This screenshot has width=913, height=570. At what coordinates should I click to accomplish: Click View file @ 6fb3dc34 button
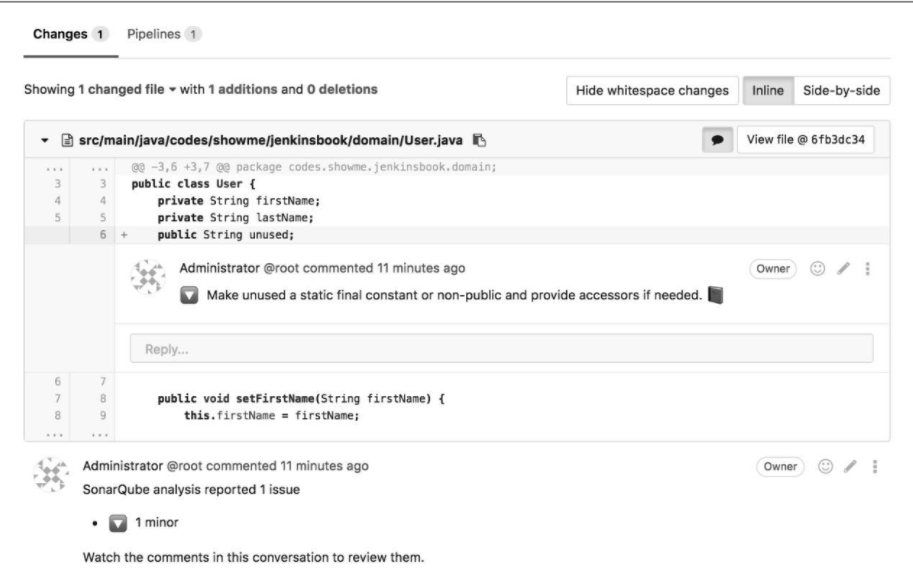[805, 140]
